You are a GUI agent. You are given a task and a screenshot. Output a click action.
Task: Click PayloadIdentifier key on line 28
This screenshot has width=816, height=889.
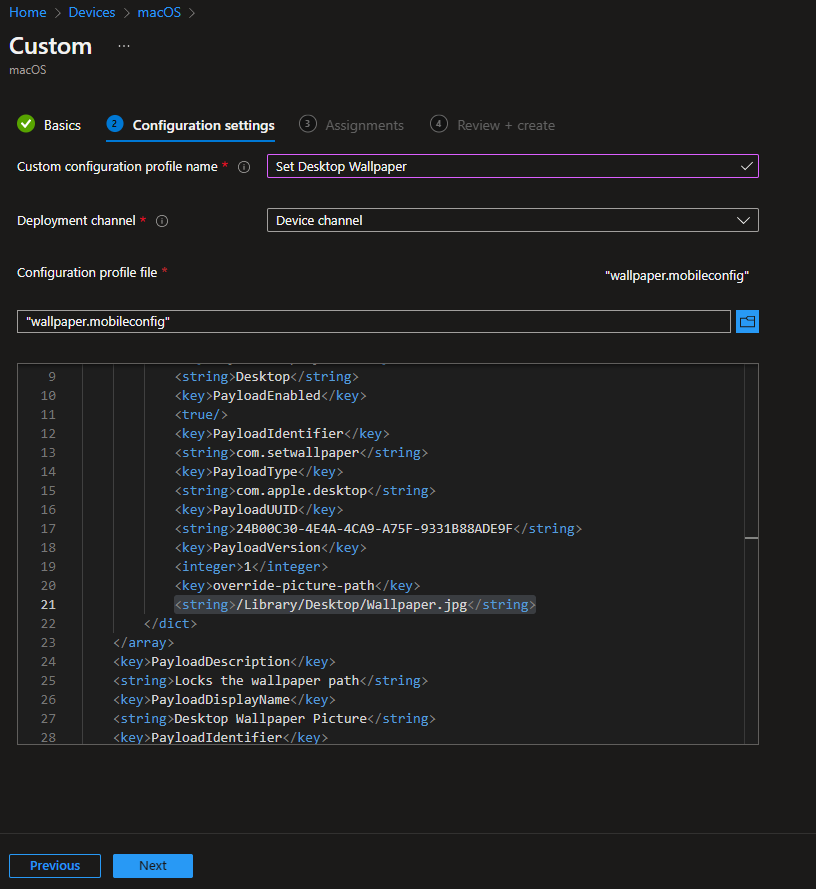(x=221, y=737)
